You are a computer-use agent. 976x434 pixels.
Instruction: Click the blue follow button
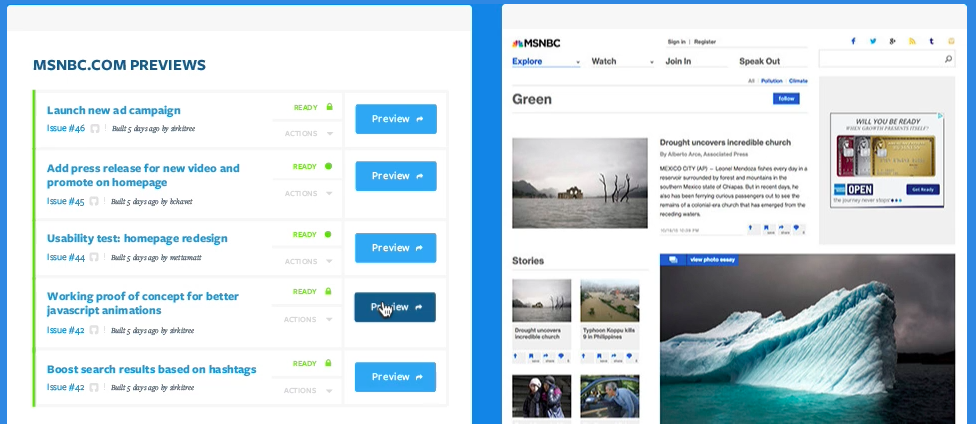[x=786, y=99]
